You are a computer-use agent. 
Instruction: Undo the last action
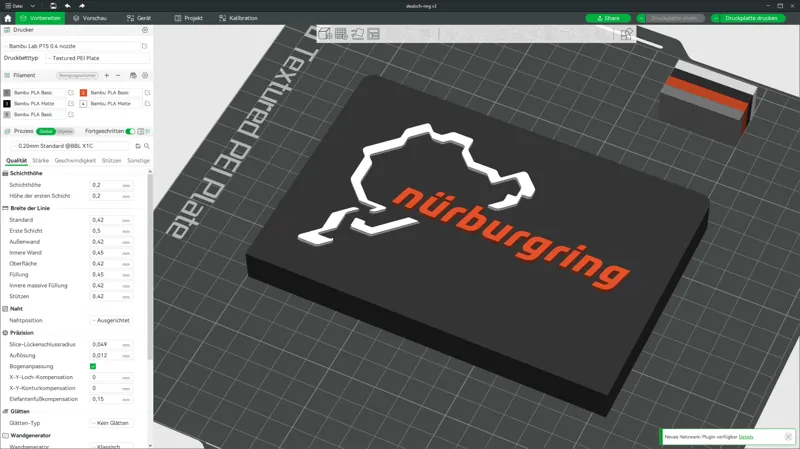[x=68, y=6]
